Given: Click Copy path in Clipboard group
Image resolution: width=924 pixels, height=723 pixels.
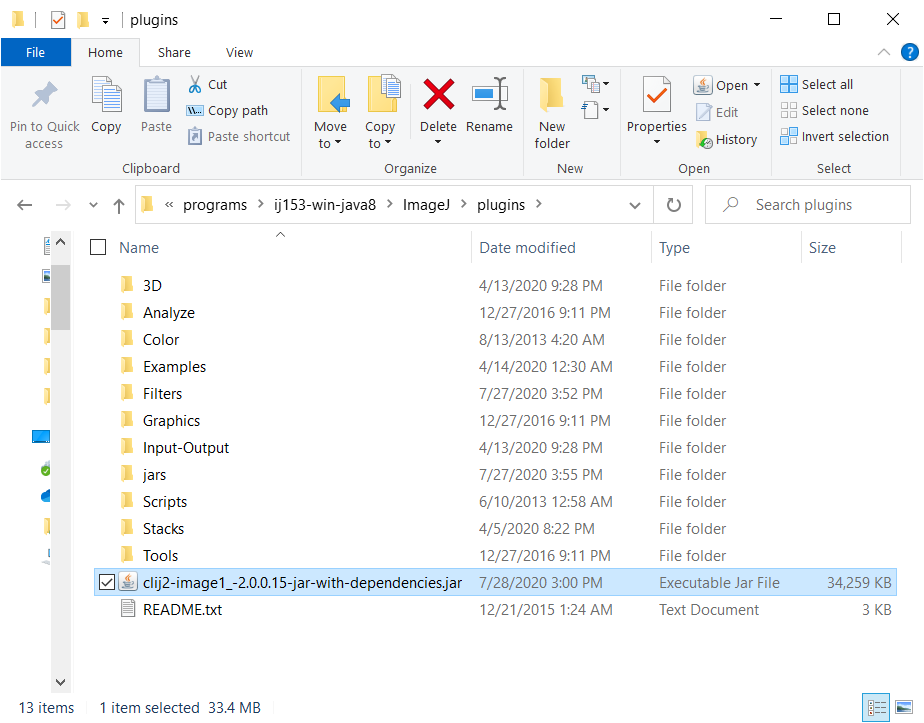Looking at the screenshot, I should click(x=227, y=110).
